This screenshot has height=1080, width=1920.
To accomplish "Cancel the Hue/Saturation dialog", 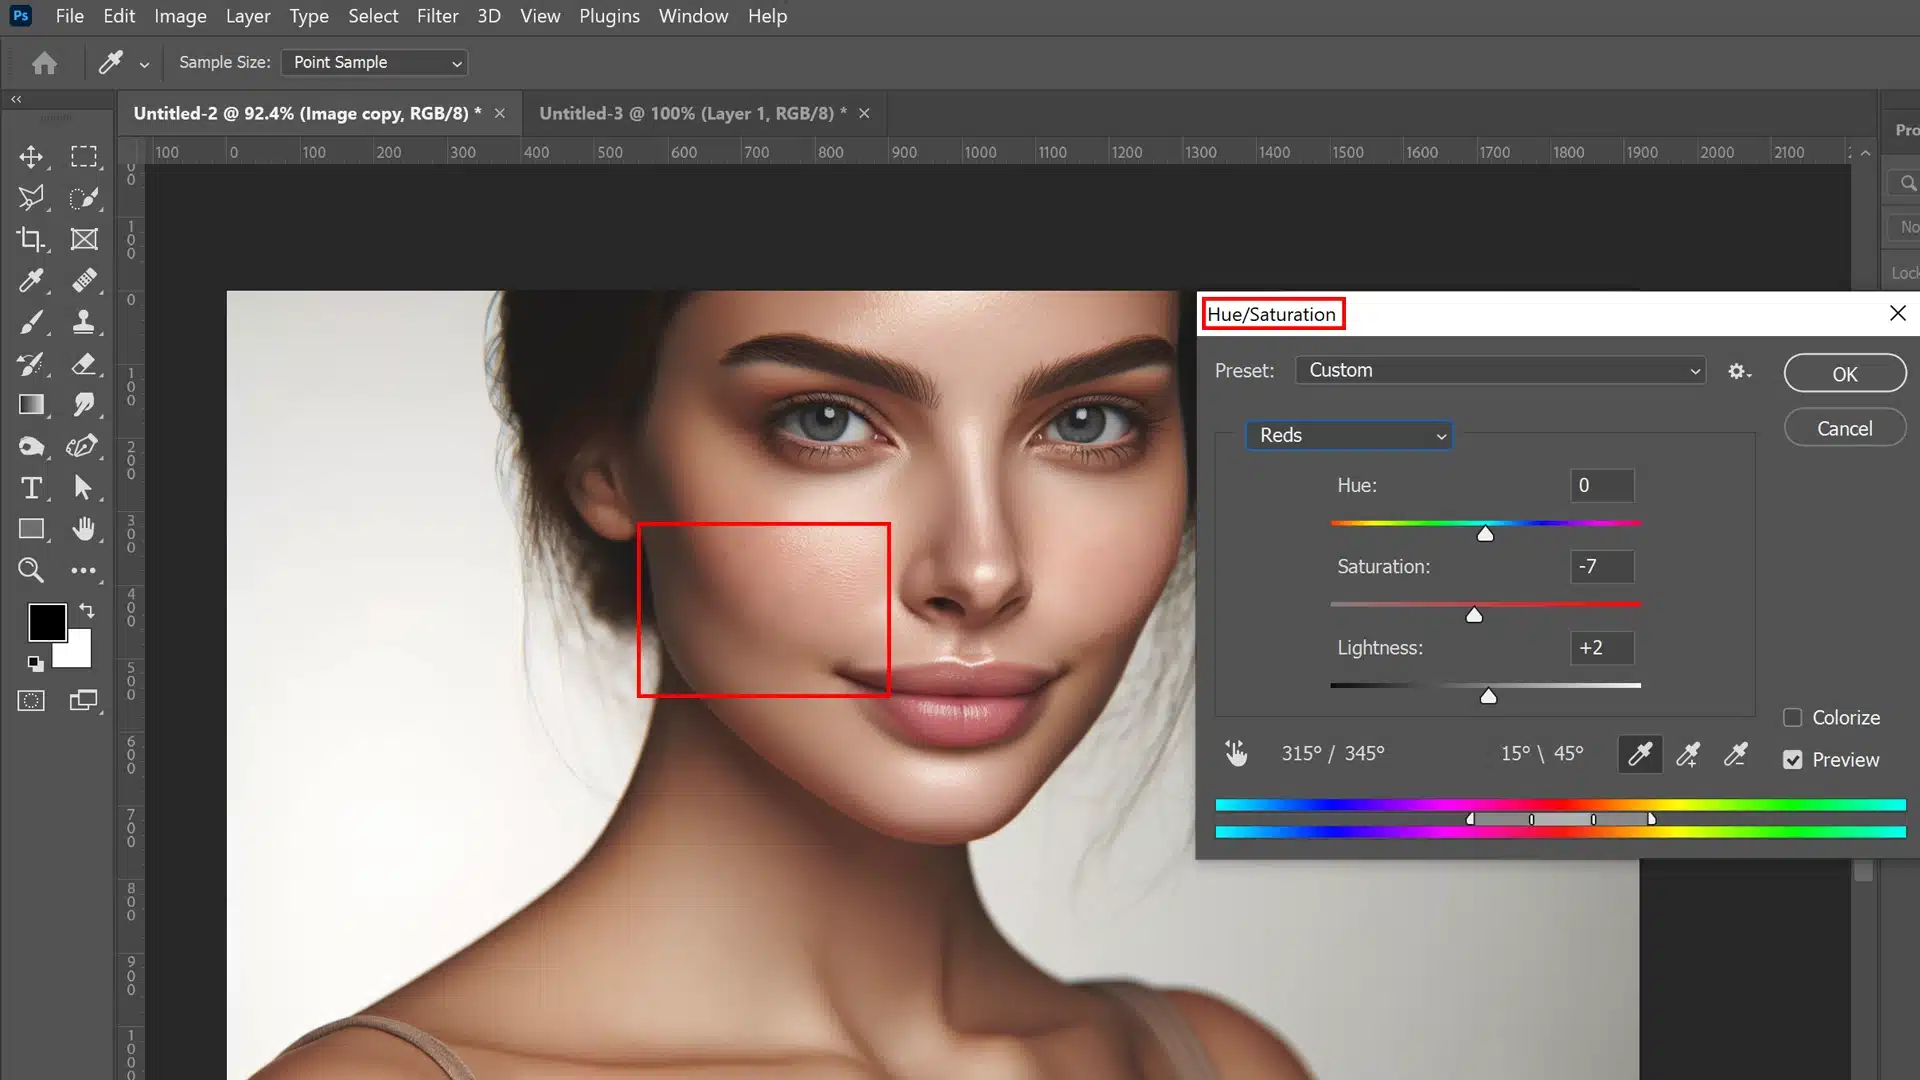I will 1845,428.
